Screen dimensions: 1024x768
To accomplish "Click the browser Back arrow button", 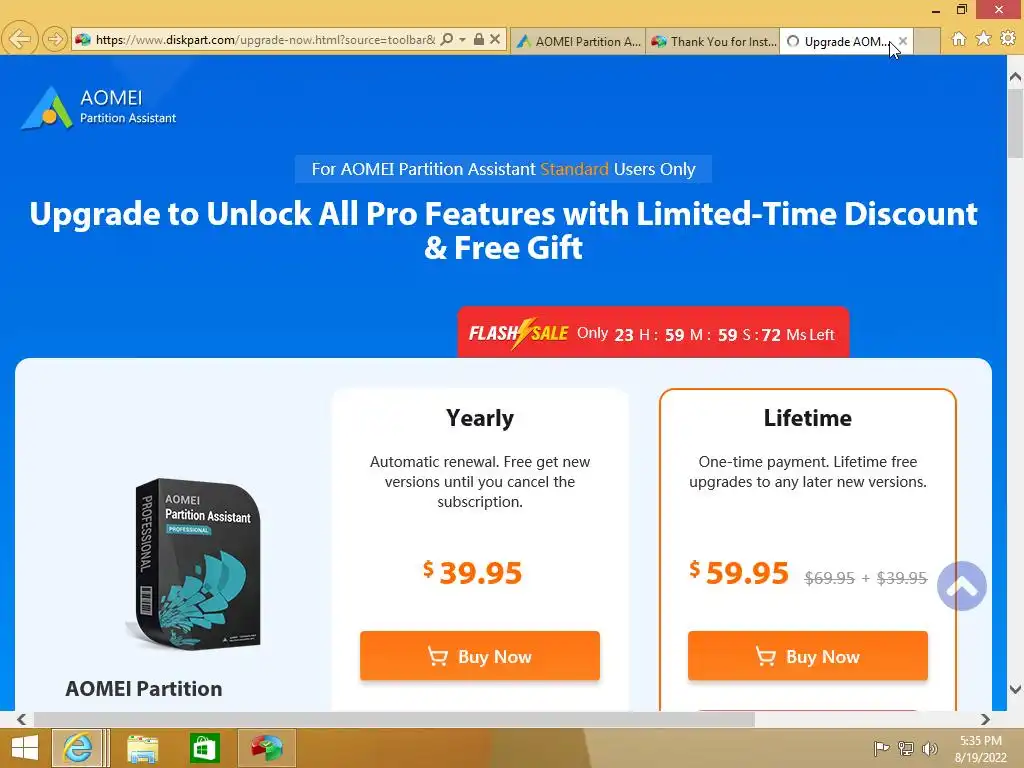I will pyautogui.click(x=20, y=39).
